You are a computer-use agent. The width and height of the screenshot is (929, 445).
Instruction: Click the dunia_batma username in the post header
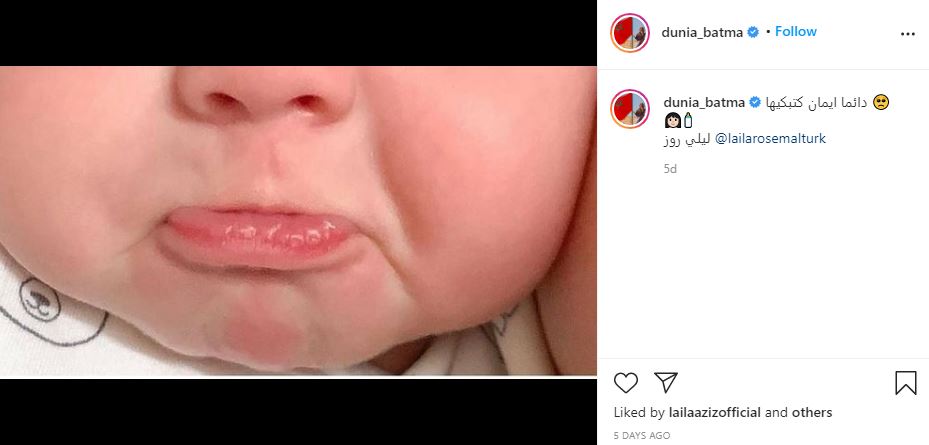[702, 32]
